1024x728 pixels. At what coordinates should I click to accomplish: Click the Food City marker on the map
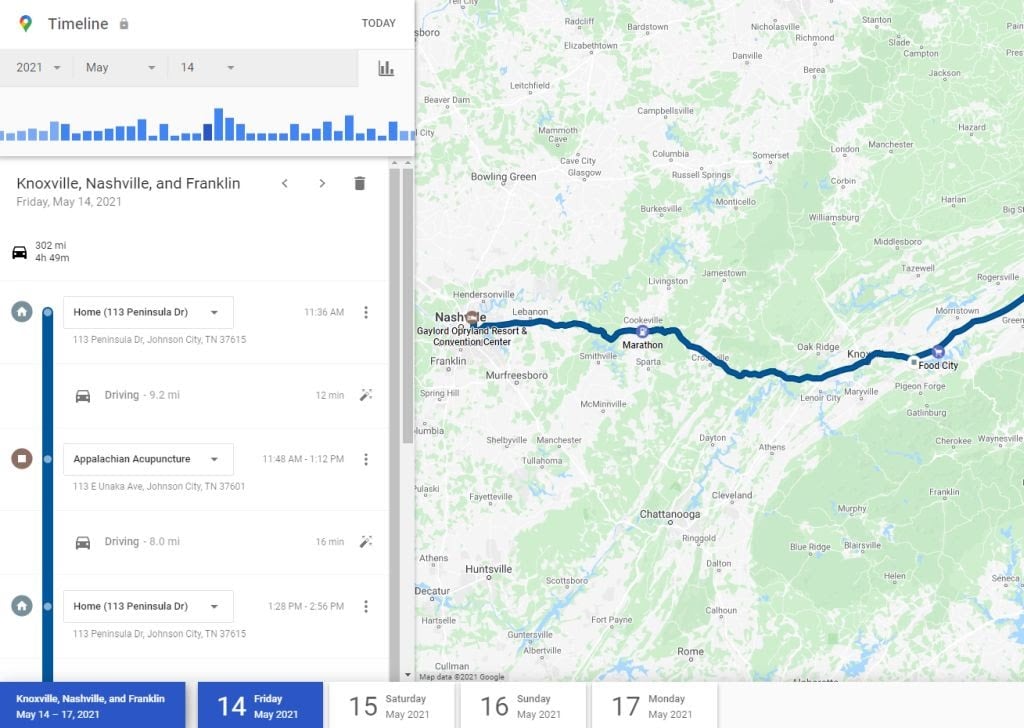tap(938, 353)
